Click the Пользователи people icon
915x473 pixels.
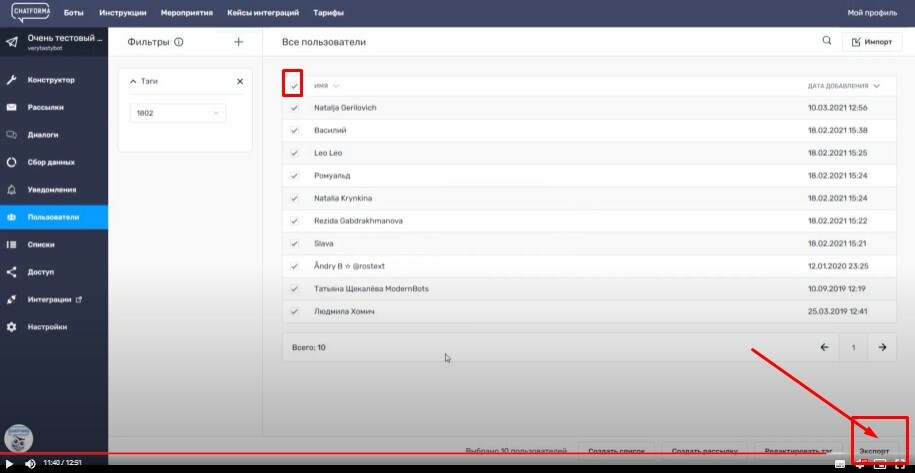12,217
